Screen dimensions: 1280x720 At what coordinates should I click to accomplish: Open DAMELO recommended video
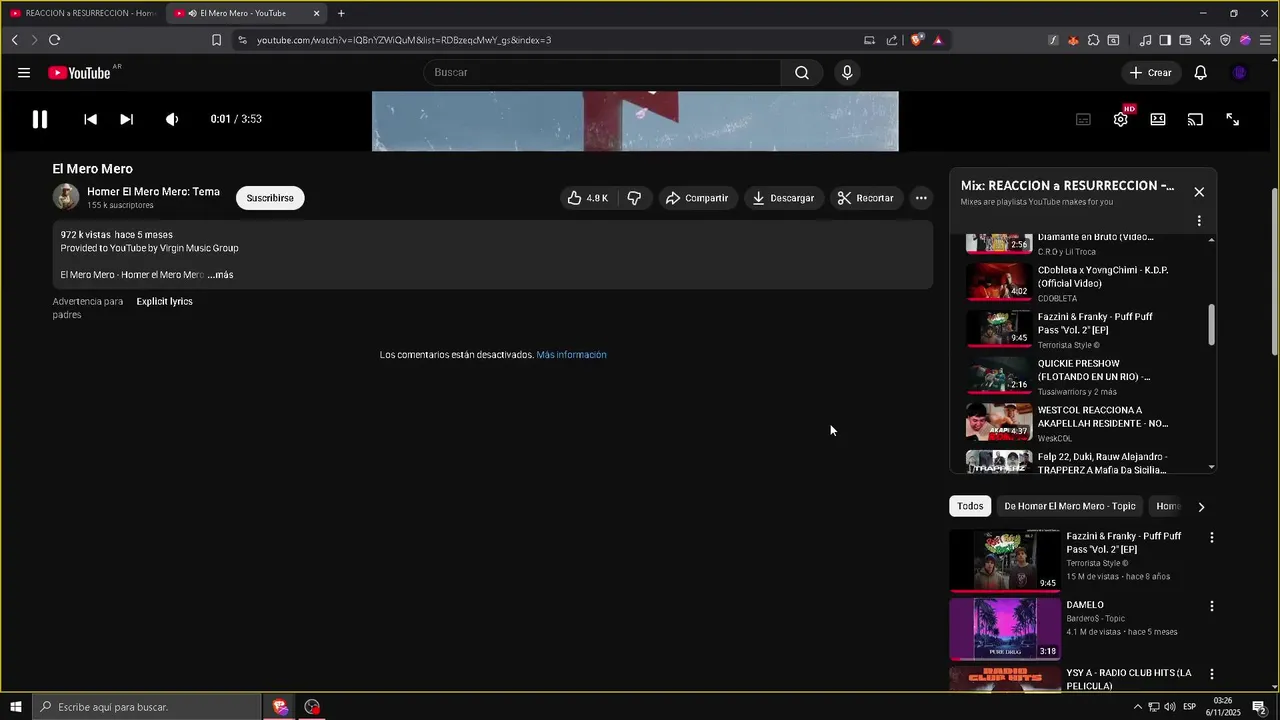click(x=1004, y=629)
